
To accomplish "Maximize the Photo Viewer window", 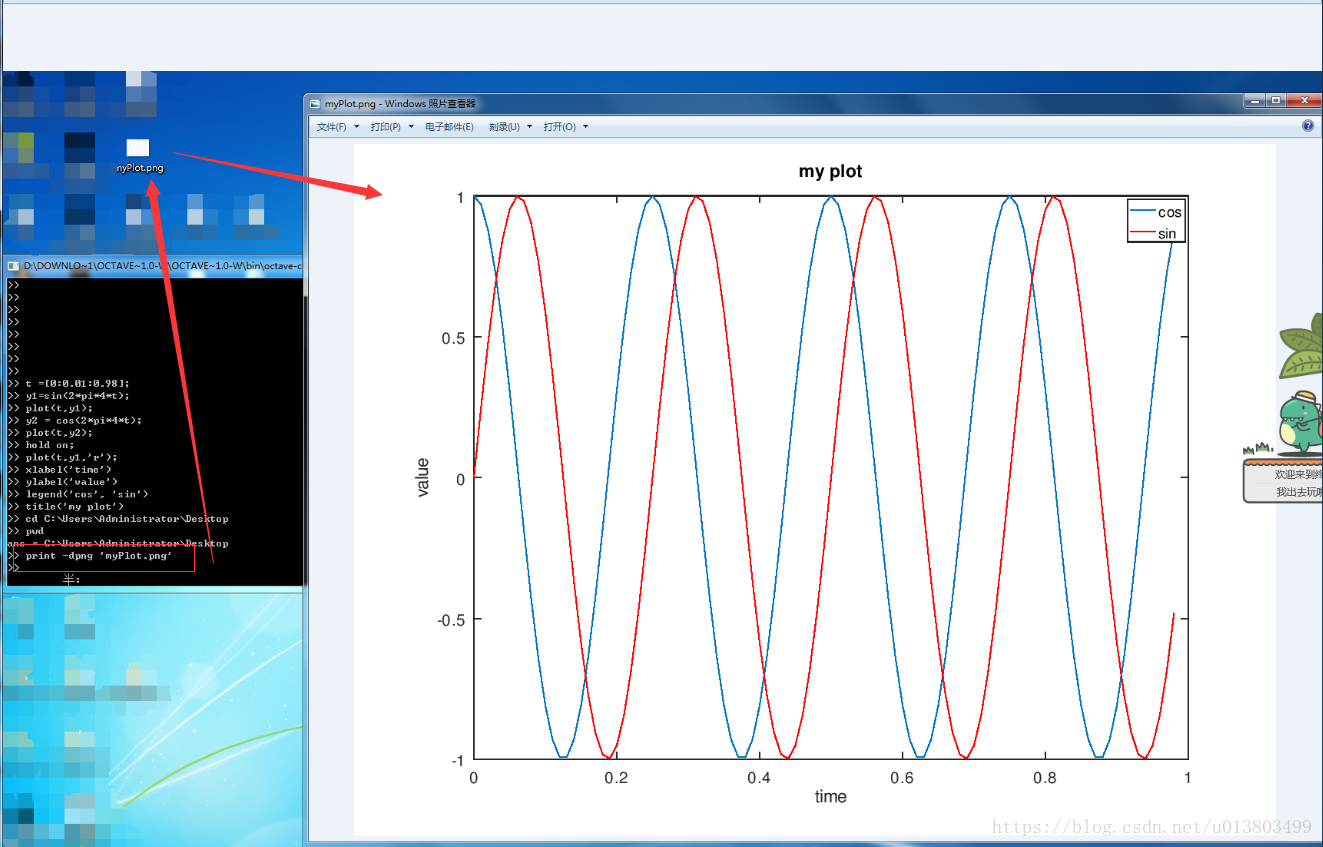I will 1276,100.
